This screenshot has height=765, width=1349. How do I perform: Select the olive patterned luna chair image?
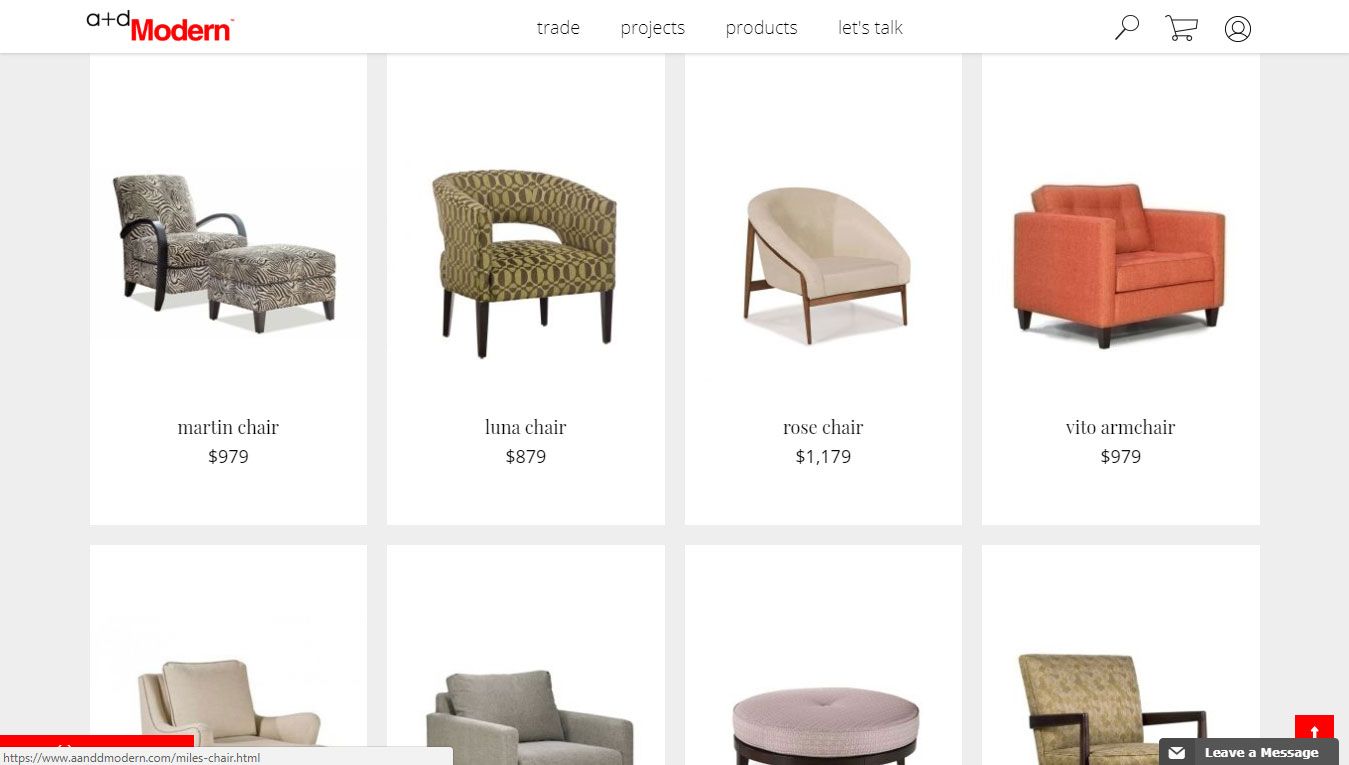click(x=524, y=262)
